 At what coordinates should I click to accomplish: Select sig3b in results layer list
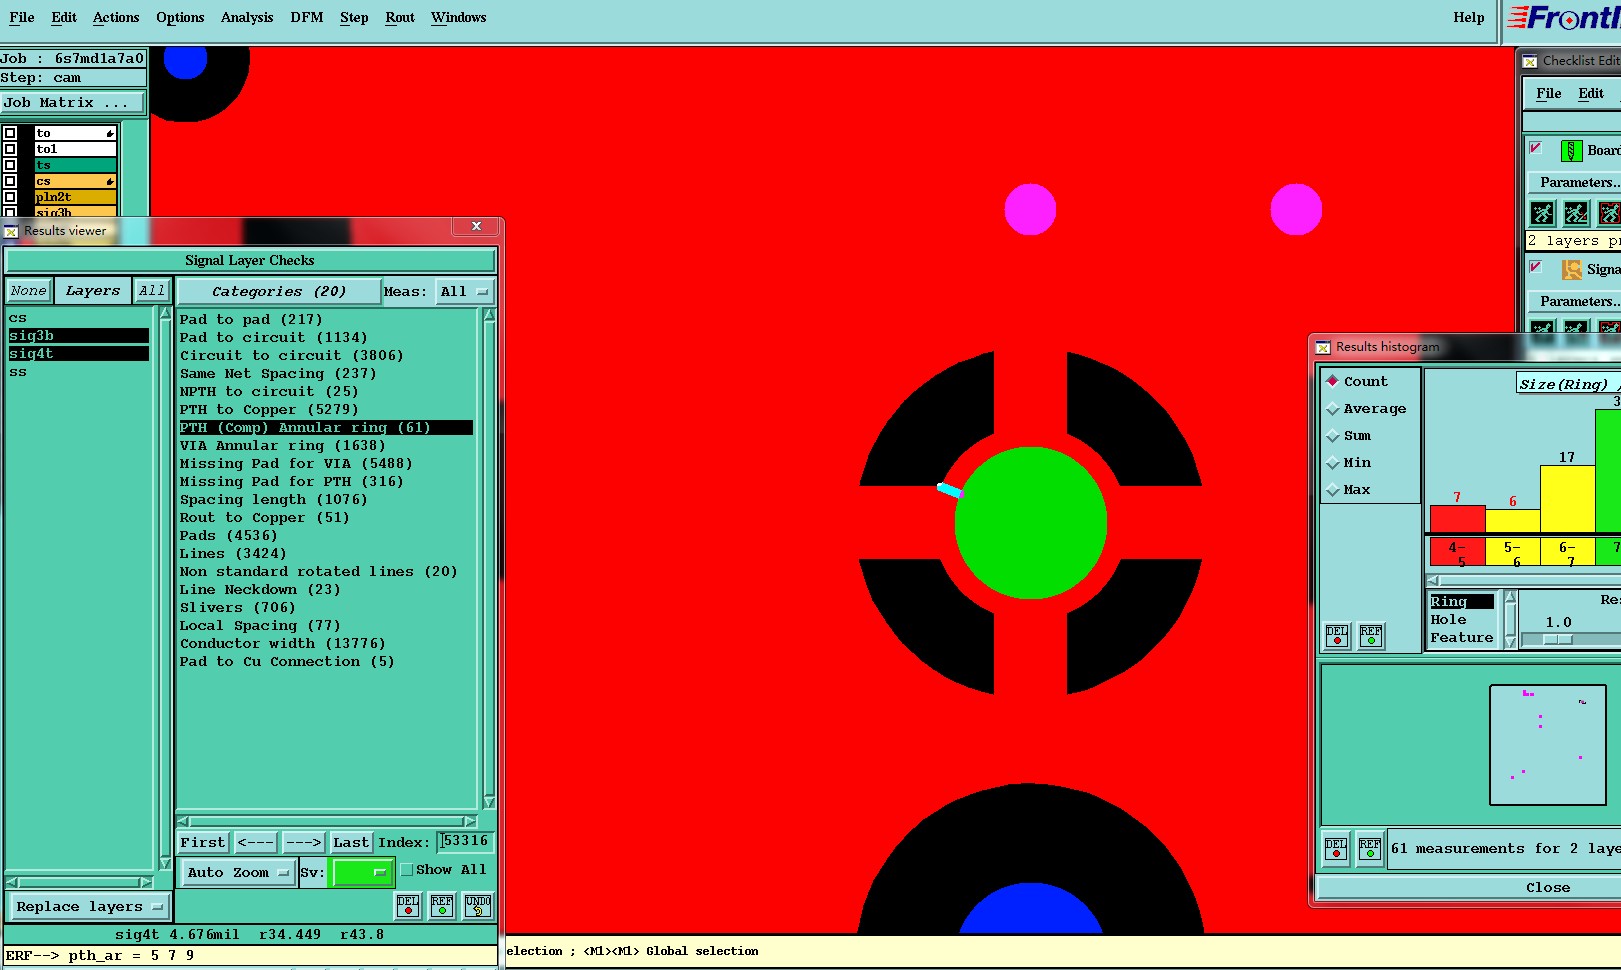pyautogui.click(x=79, y=336)
